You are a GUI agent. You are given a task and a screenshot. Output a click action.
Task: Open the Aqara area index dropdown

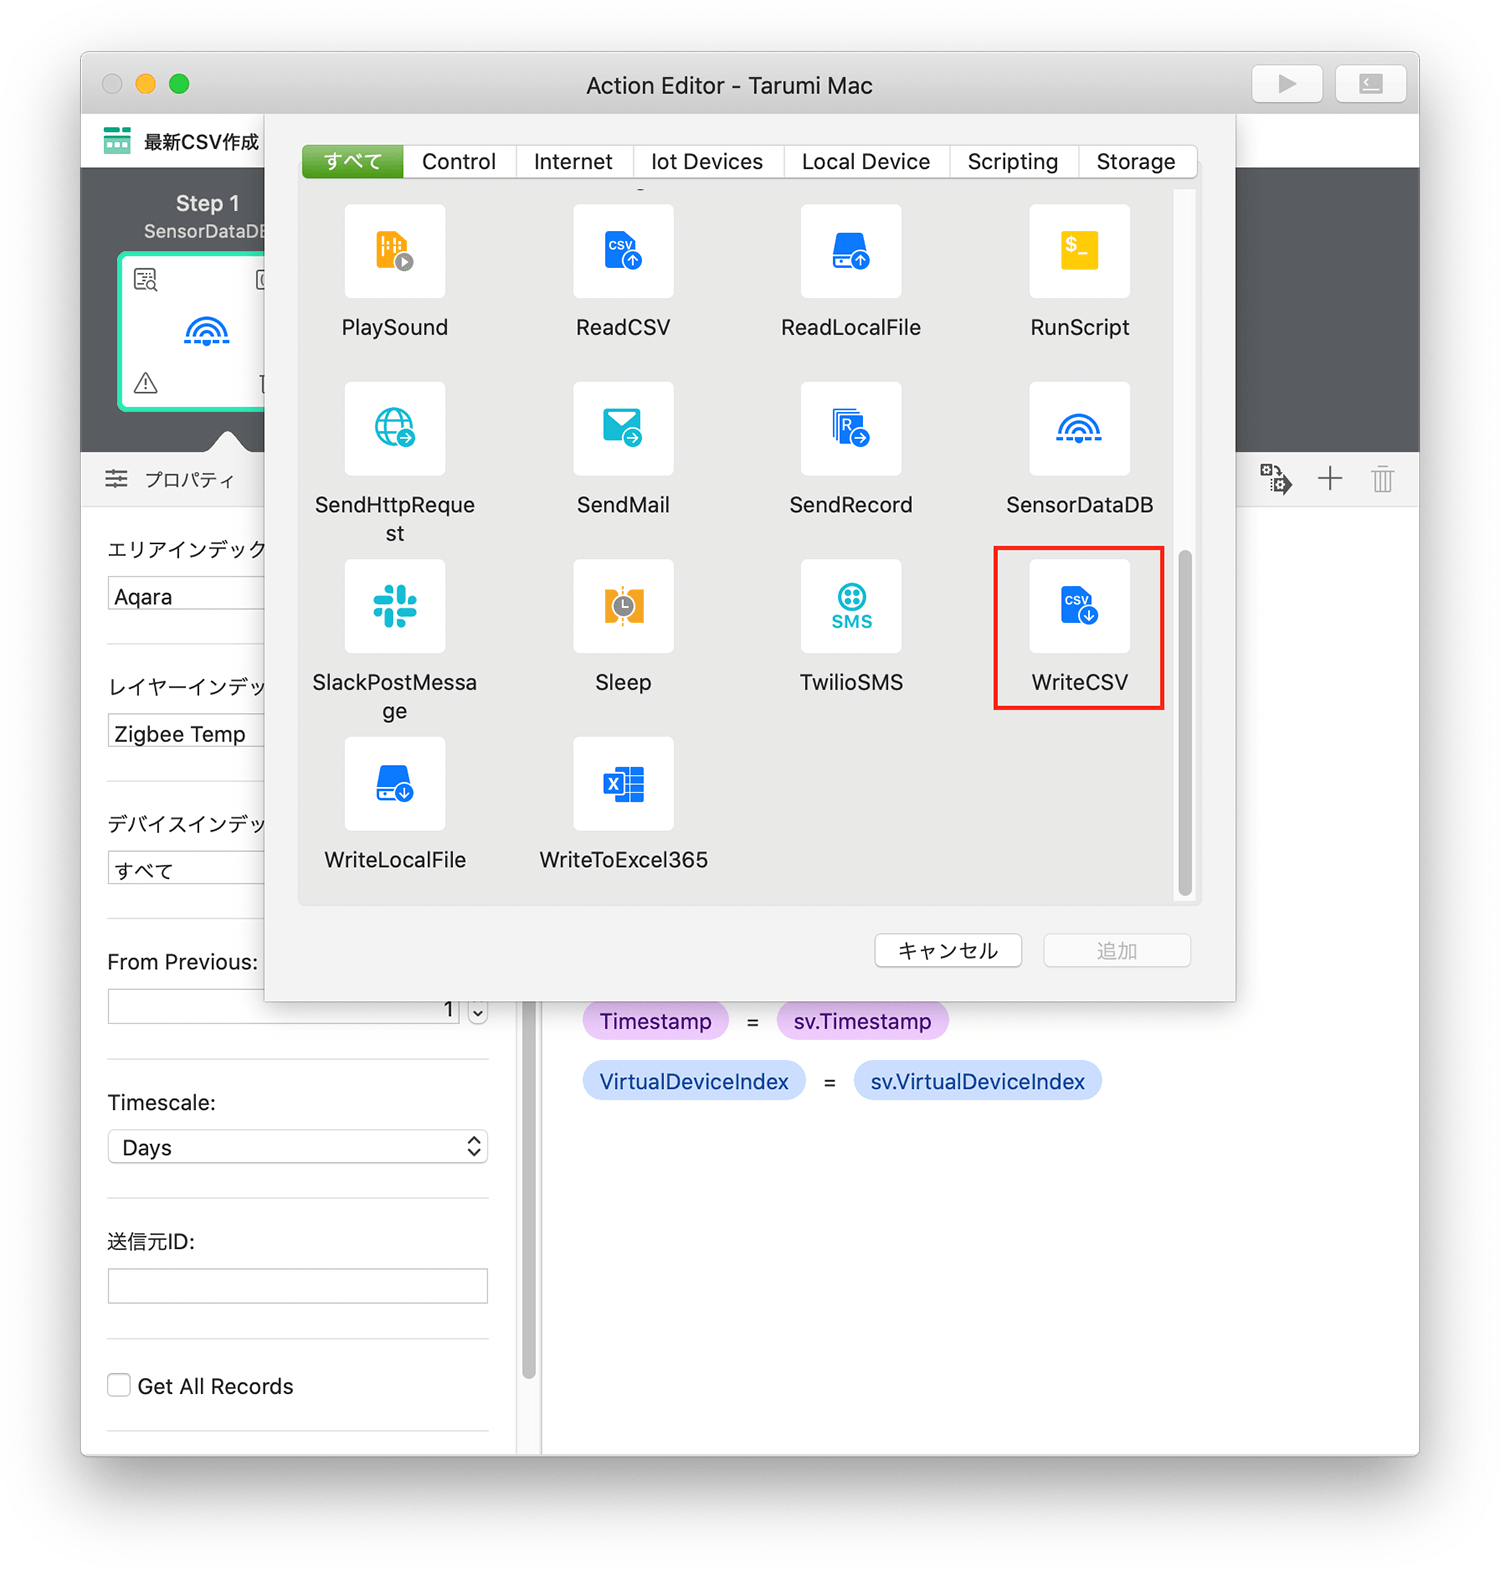click(186, 596)
